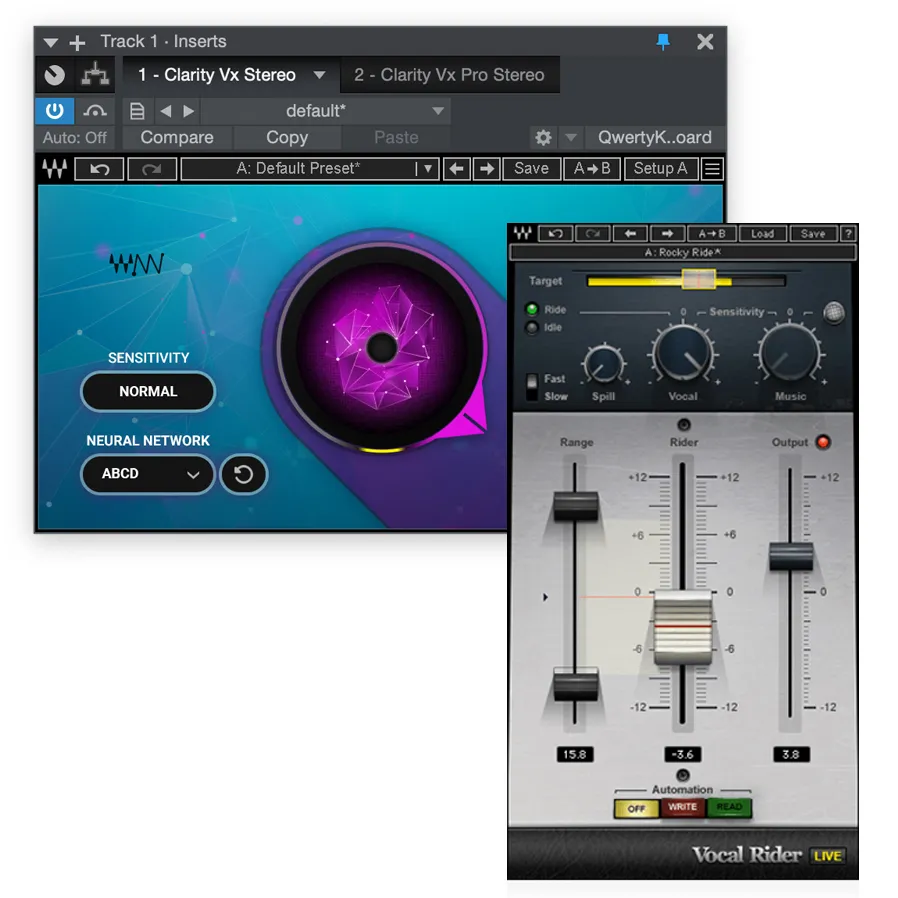Viewport: 898px width, 898px height.
Task: Click the Copy button
Action: coord(287,137)
